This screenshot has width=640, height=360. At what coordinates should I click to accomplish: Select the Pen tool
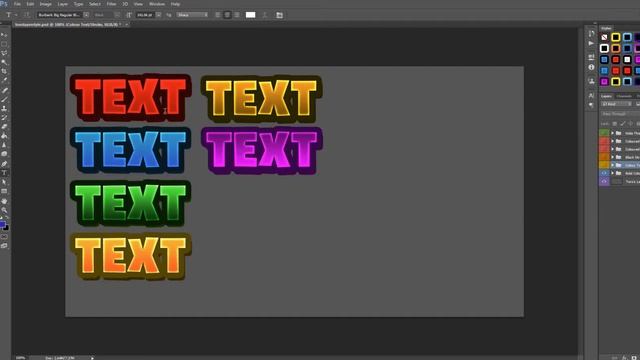tap(4, 164)
